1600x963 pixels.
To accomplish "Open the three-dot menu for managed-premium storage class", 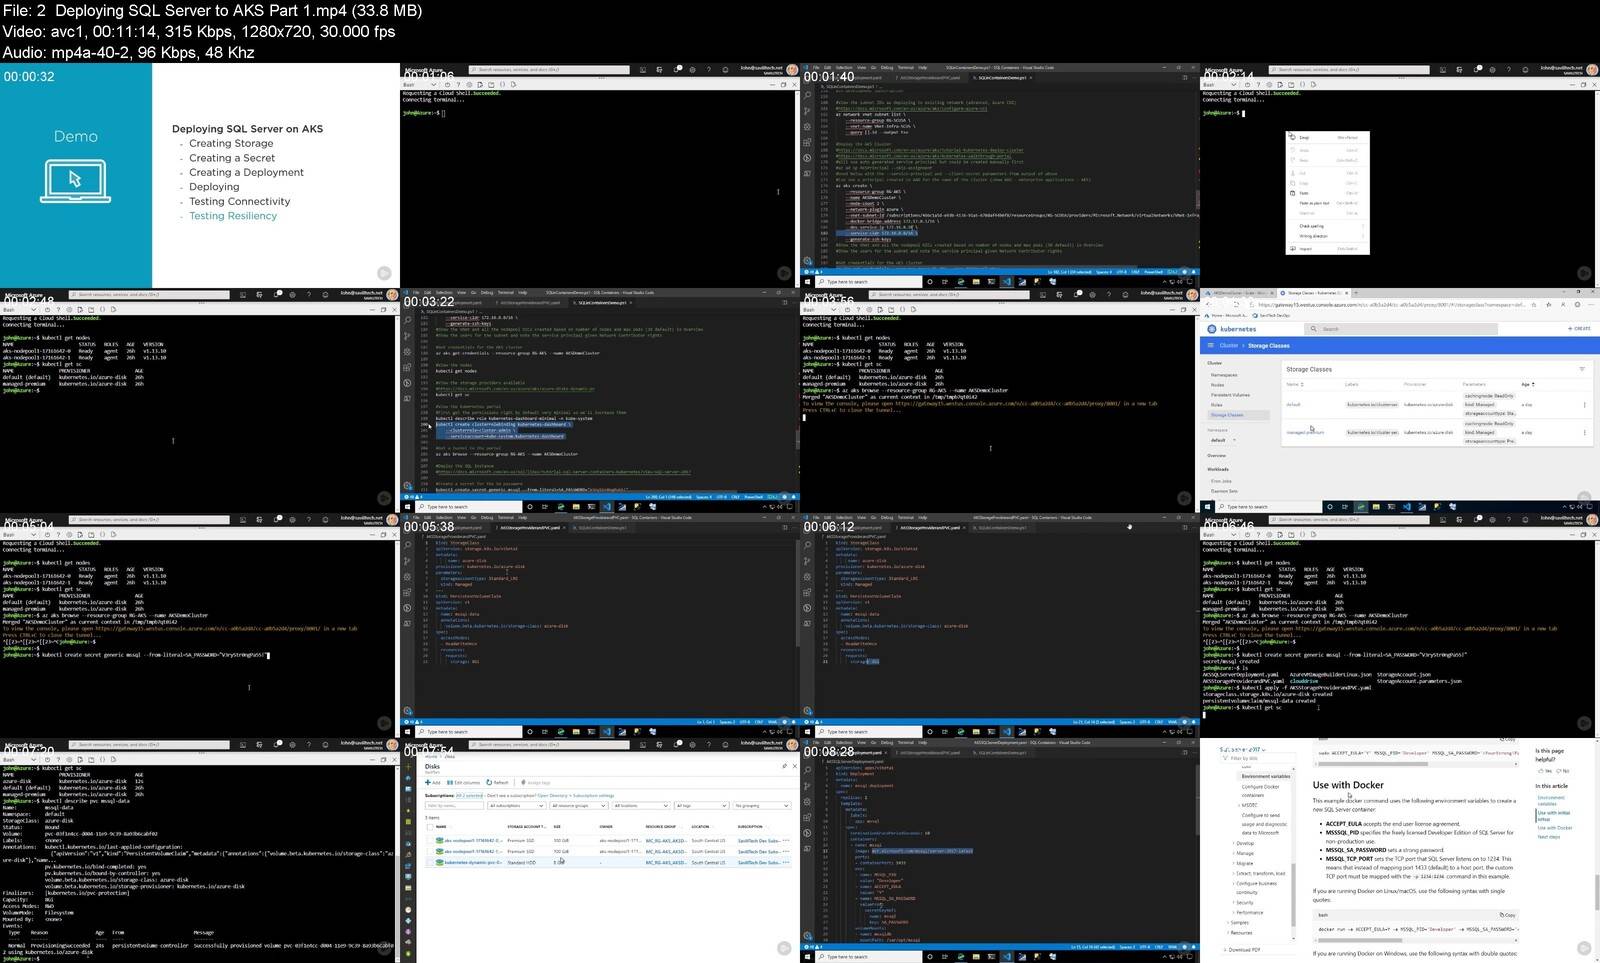I will 1584,432.
